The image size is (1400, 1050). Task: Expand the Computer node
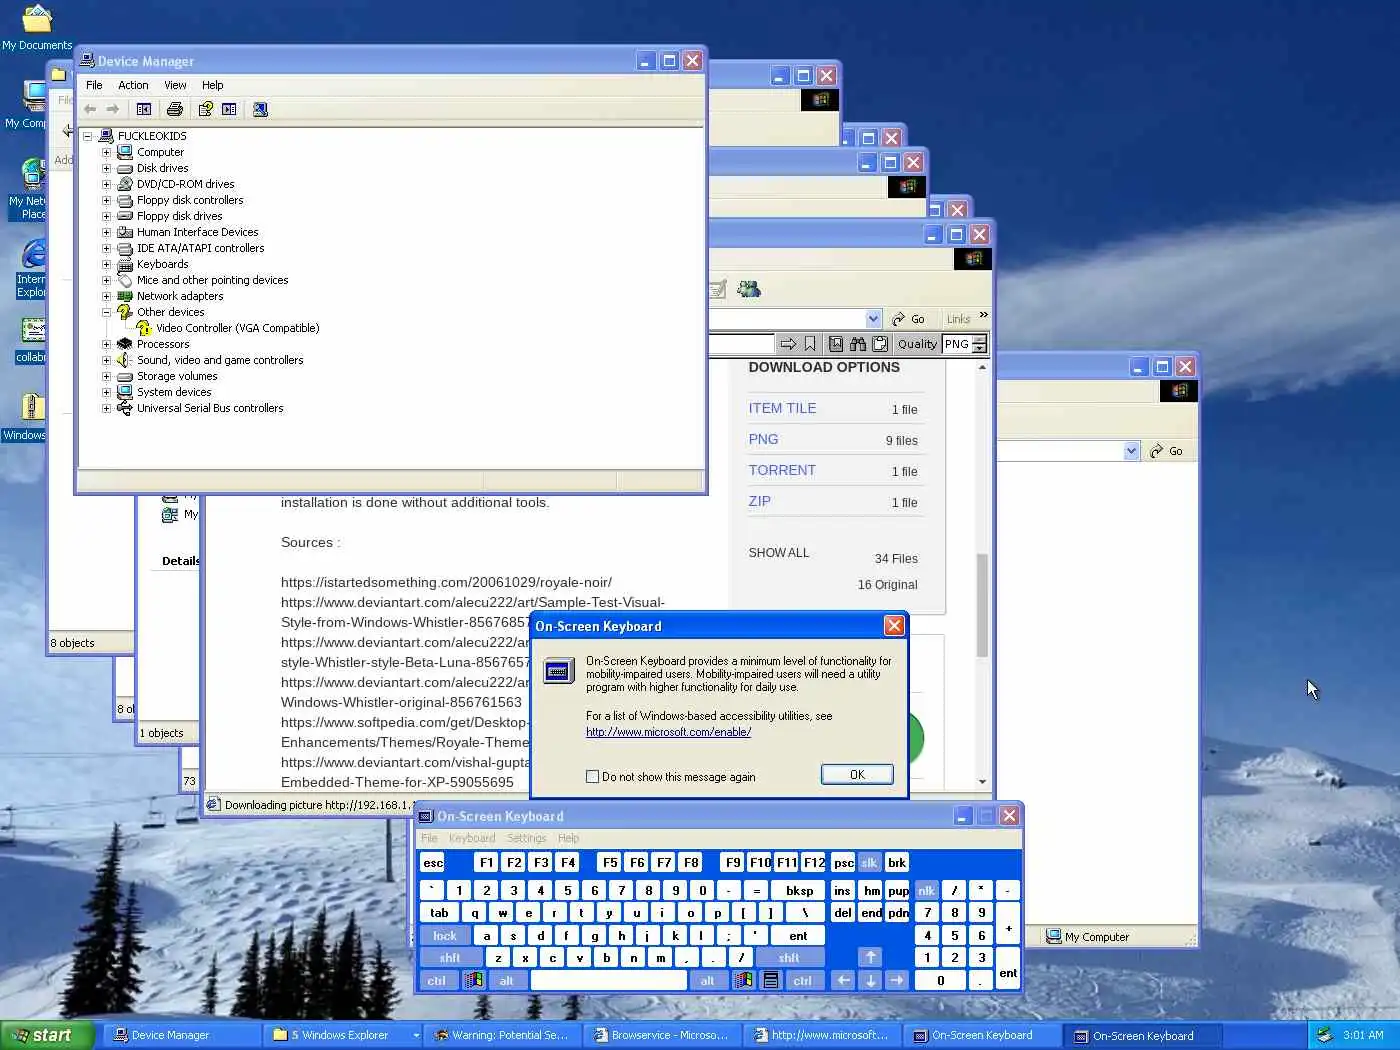coord(106,152)
